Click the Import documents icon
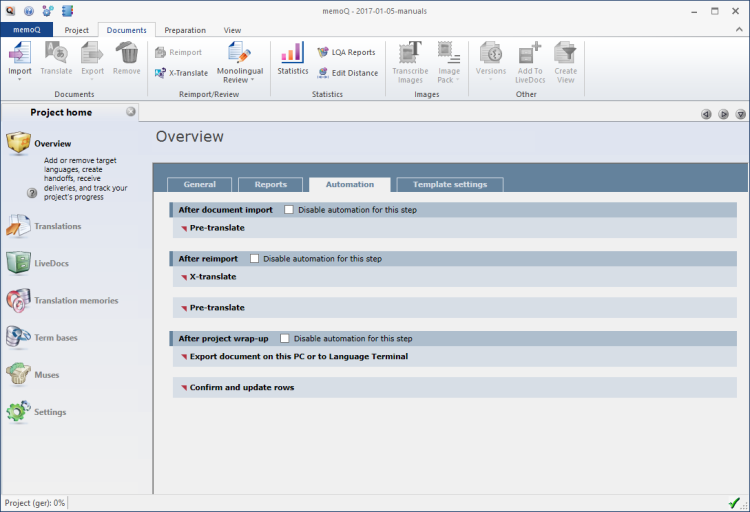 click(x=20, y=54)
